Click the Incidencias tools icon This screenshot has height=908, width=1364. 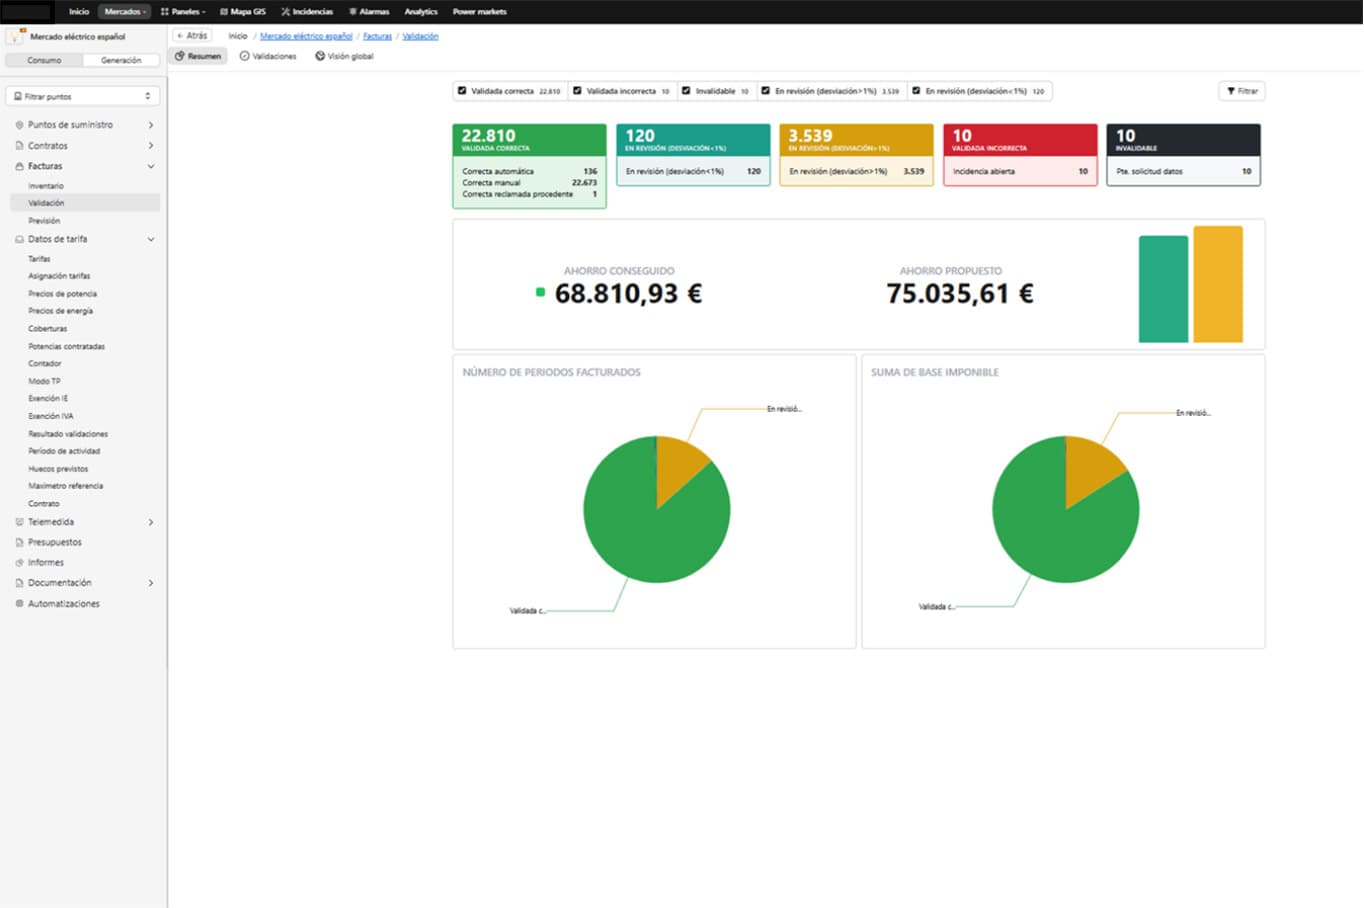[286, 12]
